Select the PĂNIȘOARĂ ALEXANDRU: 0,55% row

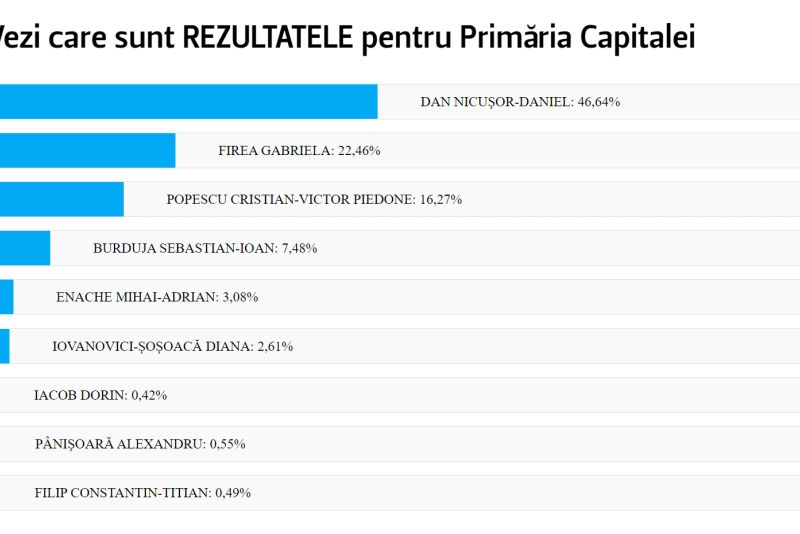point(140,444)
